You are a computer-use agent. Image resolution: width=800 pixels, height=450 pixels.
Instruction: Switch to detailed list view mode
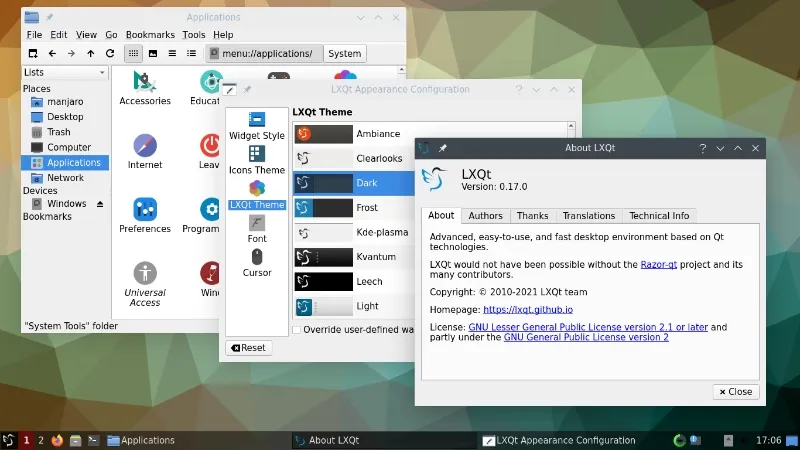pyautogui.click(x=191, y=53)
